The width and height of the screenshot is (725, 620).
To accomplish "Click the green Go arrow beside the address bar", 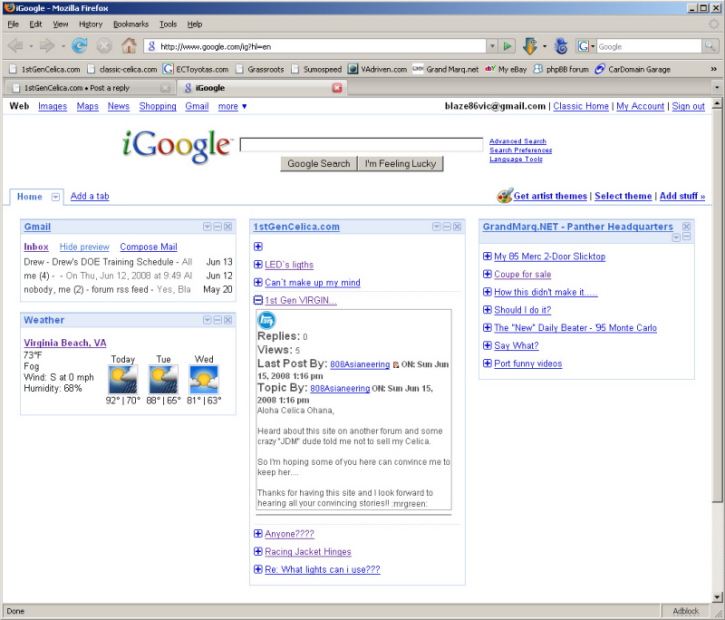I will coord(507,46).
